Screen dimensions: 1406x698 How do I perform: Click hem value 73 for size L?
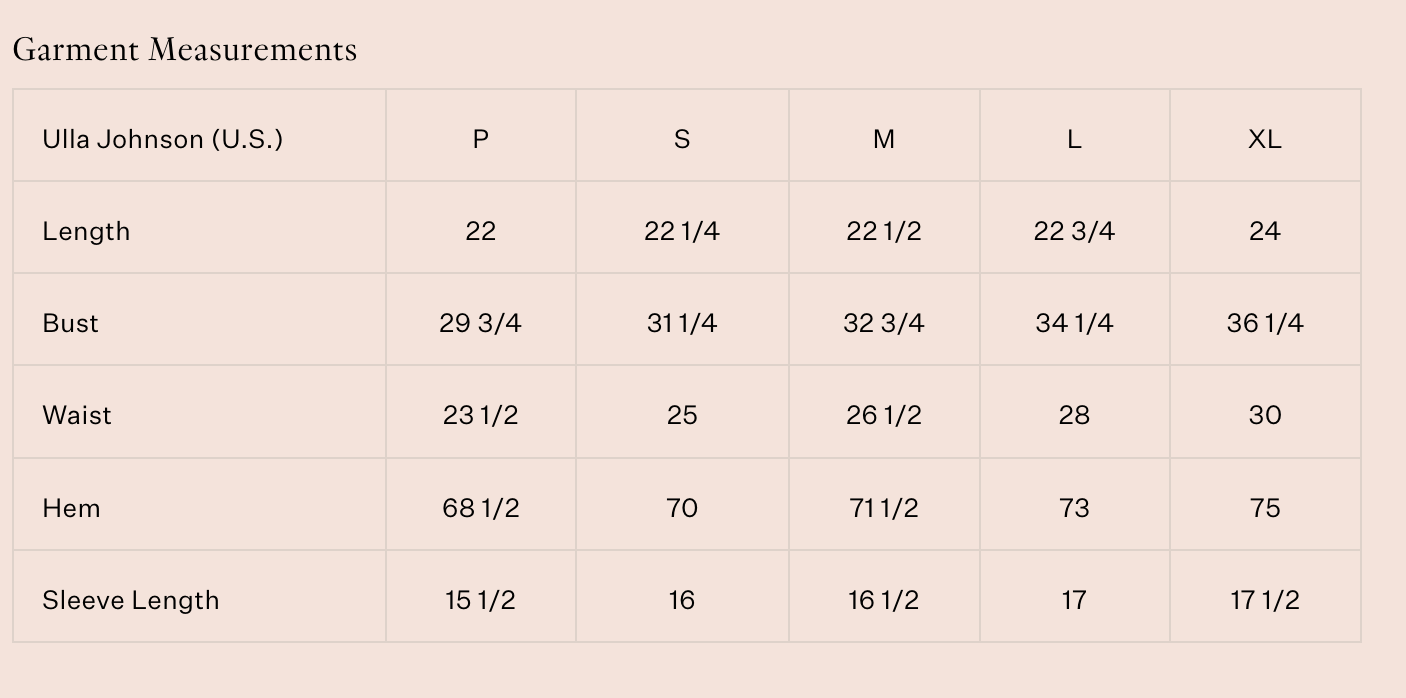1074,508
